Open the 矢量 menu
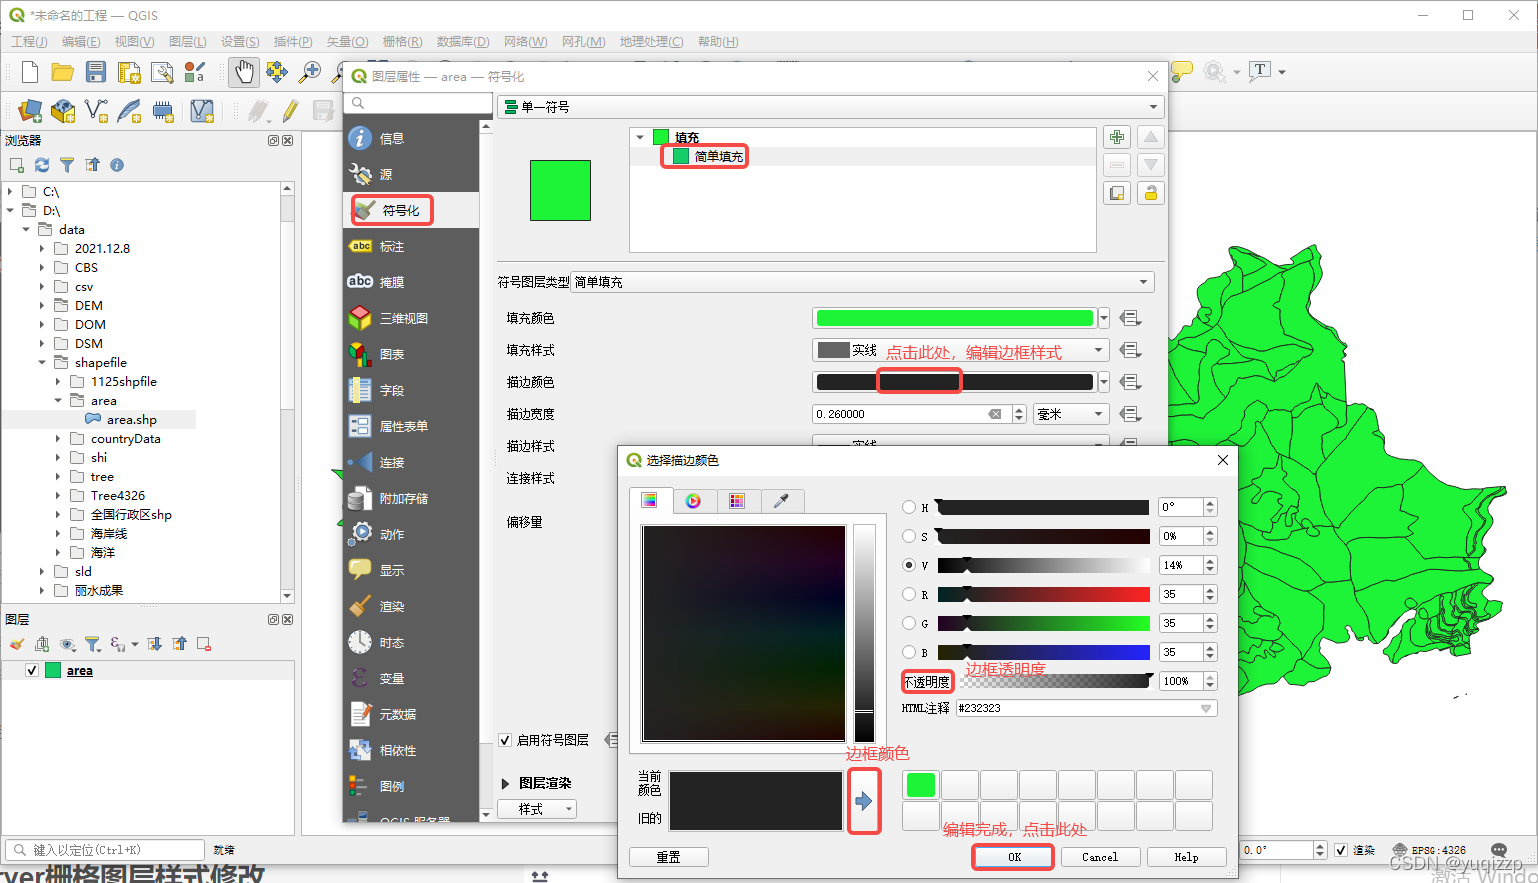 click(x=346, y=42)
